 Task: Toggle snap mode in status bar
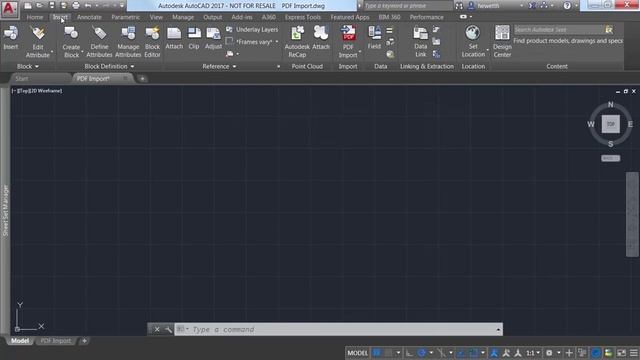click(x=389, y=353)
